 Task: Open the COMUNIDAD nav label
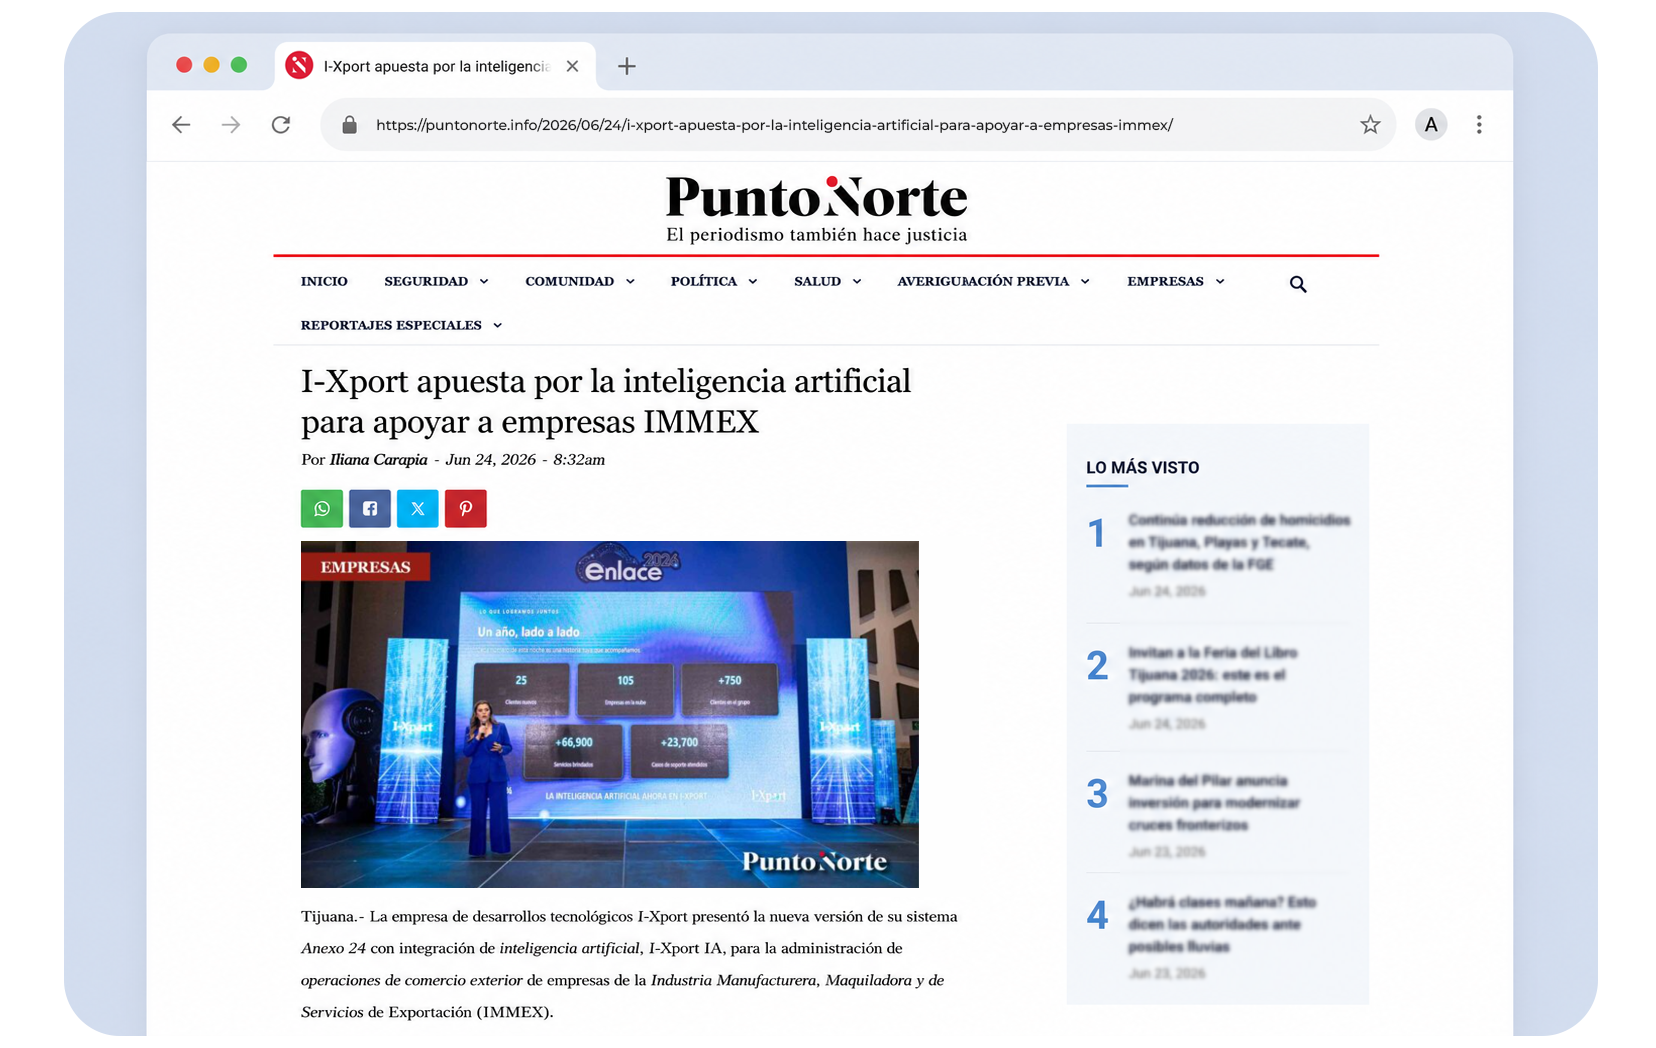click(570, 282)
